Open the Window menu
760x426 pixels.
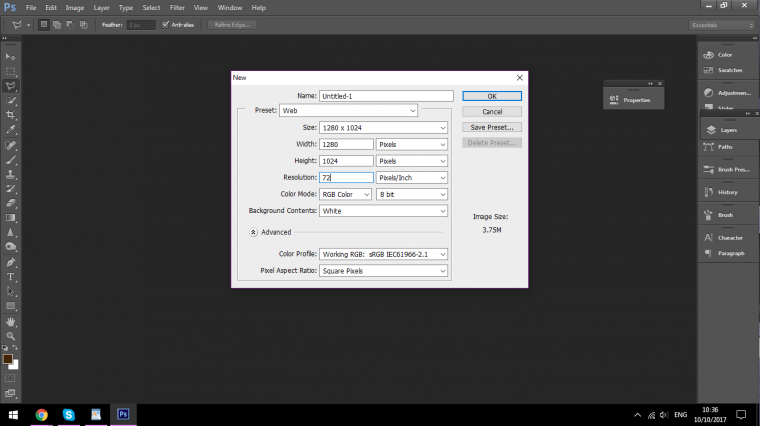click(230, 8)
